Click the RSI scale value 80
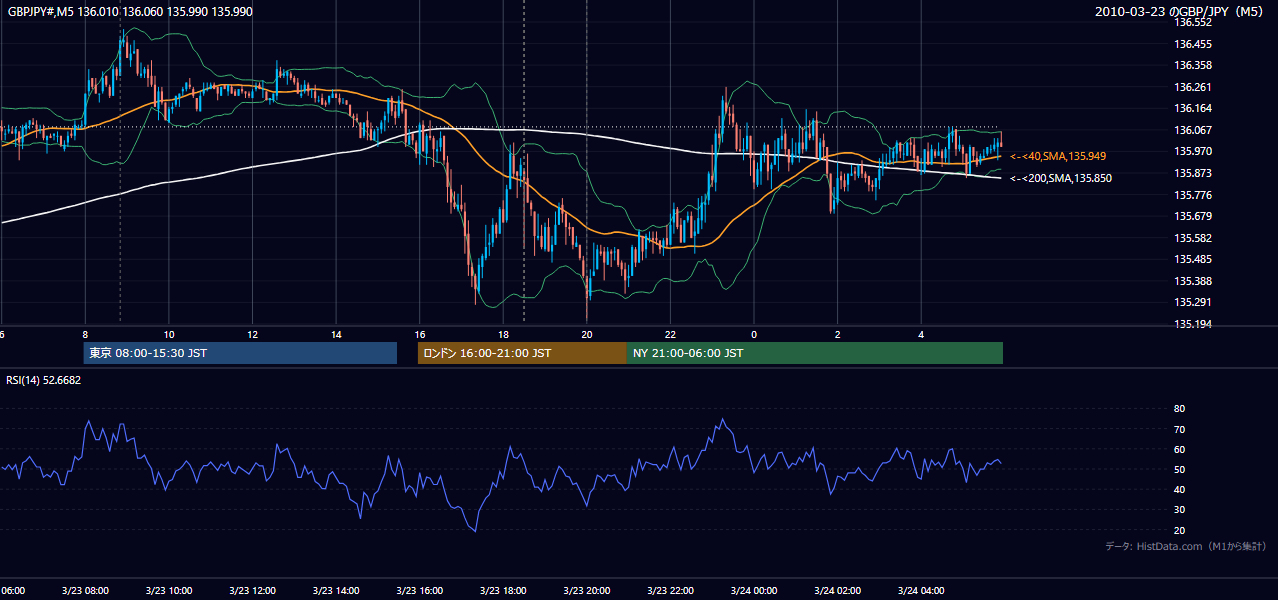The width and height of the screenshot is (1278, 600). click(1179, 409)
